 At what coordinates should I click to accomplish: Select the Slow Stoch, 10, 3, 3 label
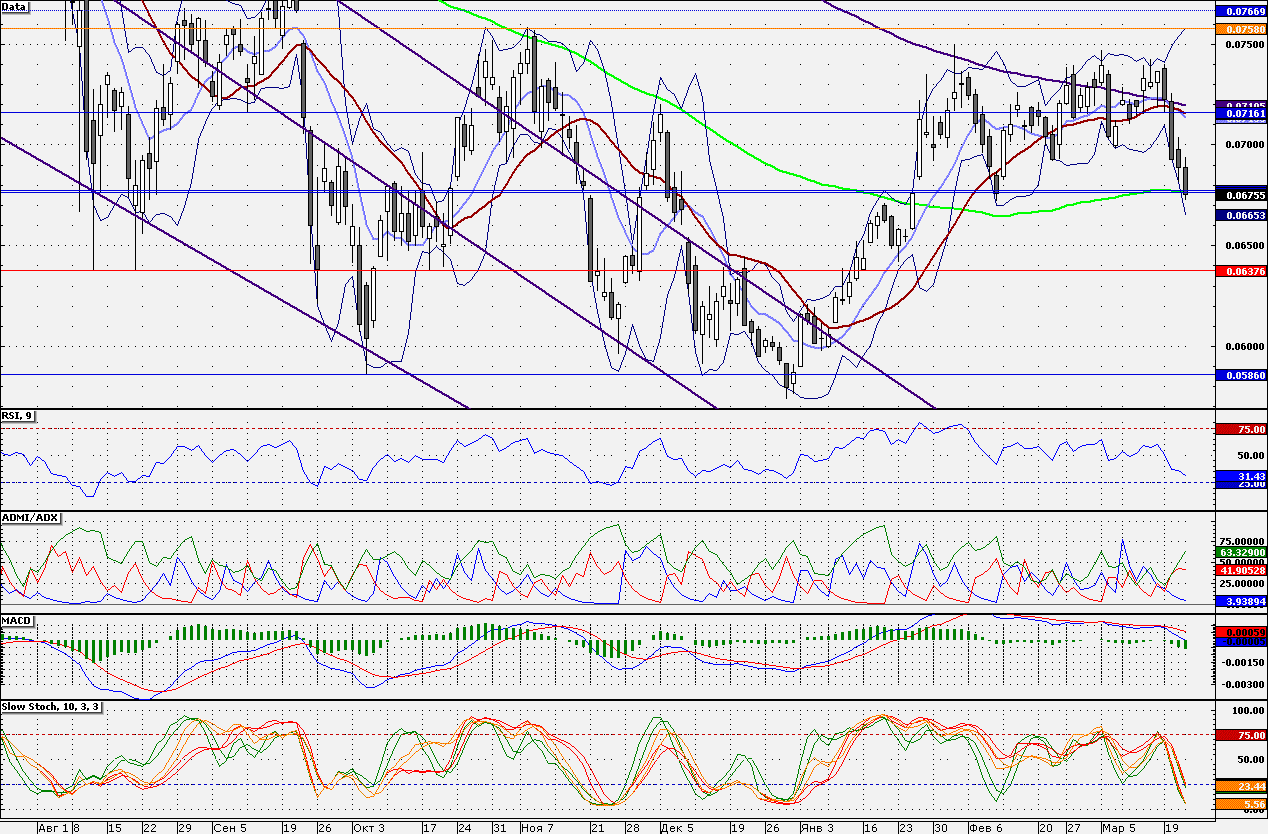tap(51, 707)
